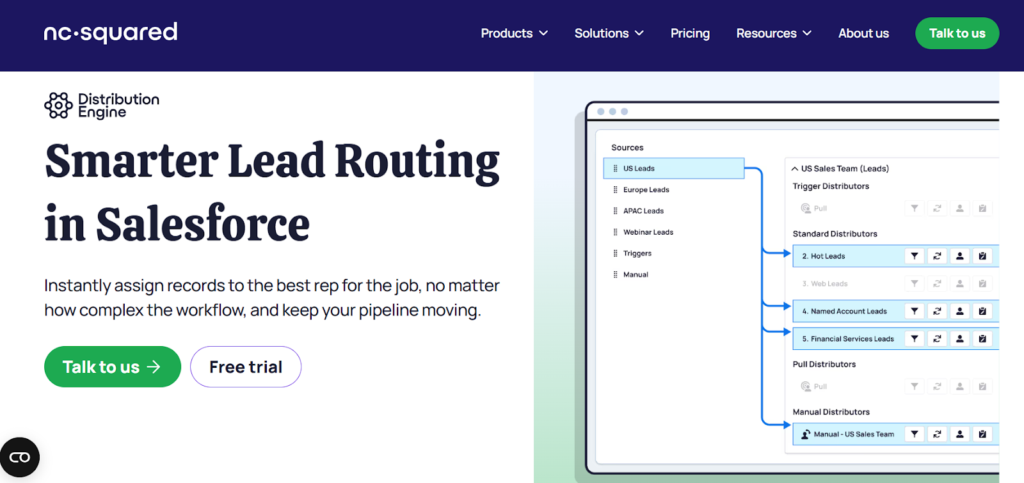Screen dimensions: 1024x483
Task: Click the Distribution Engine logo icon
Action: pos(57,105)
